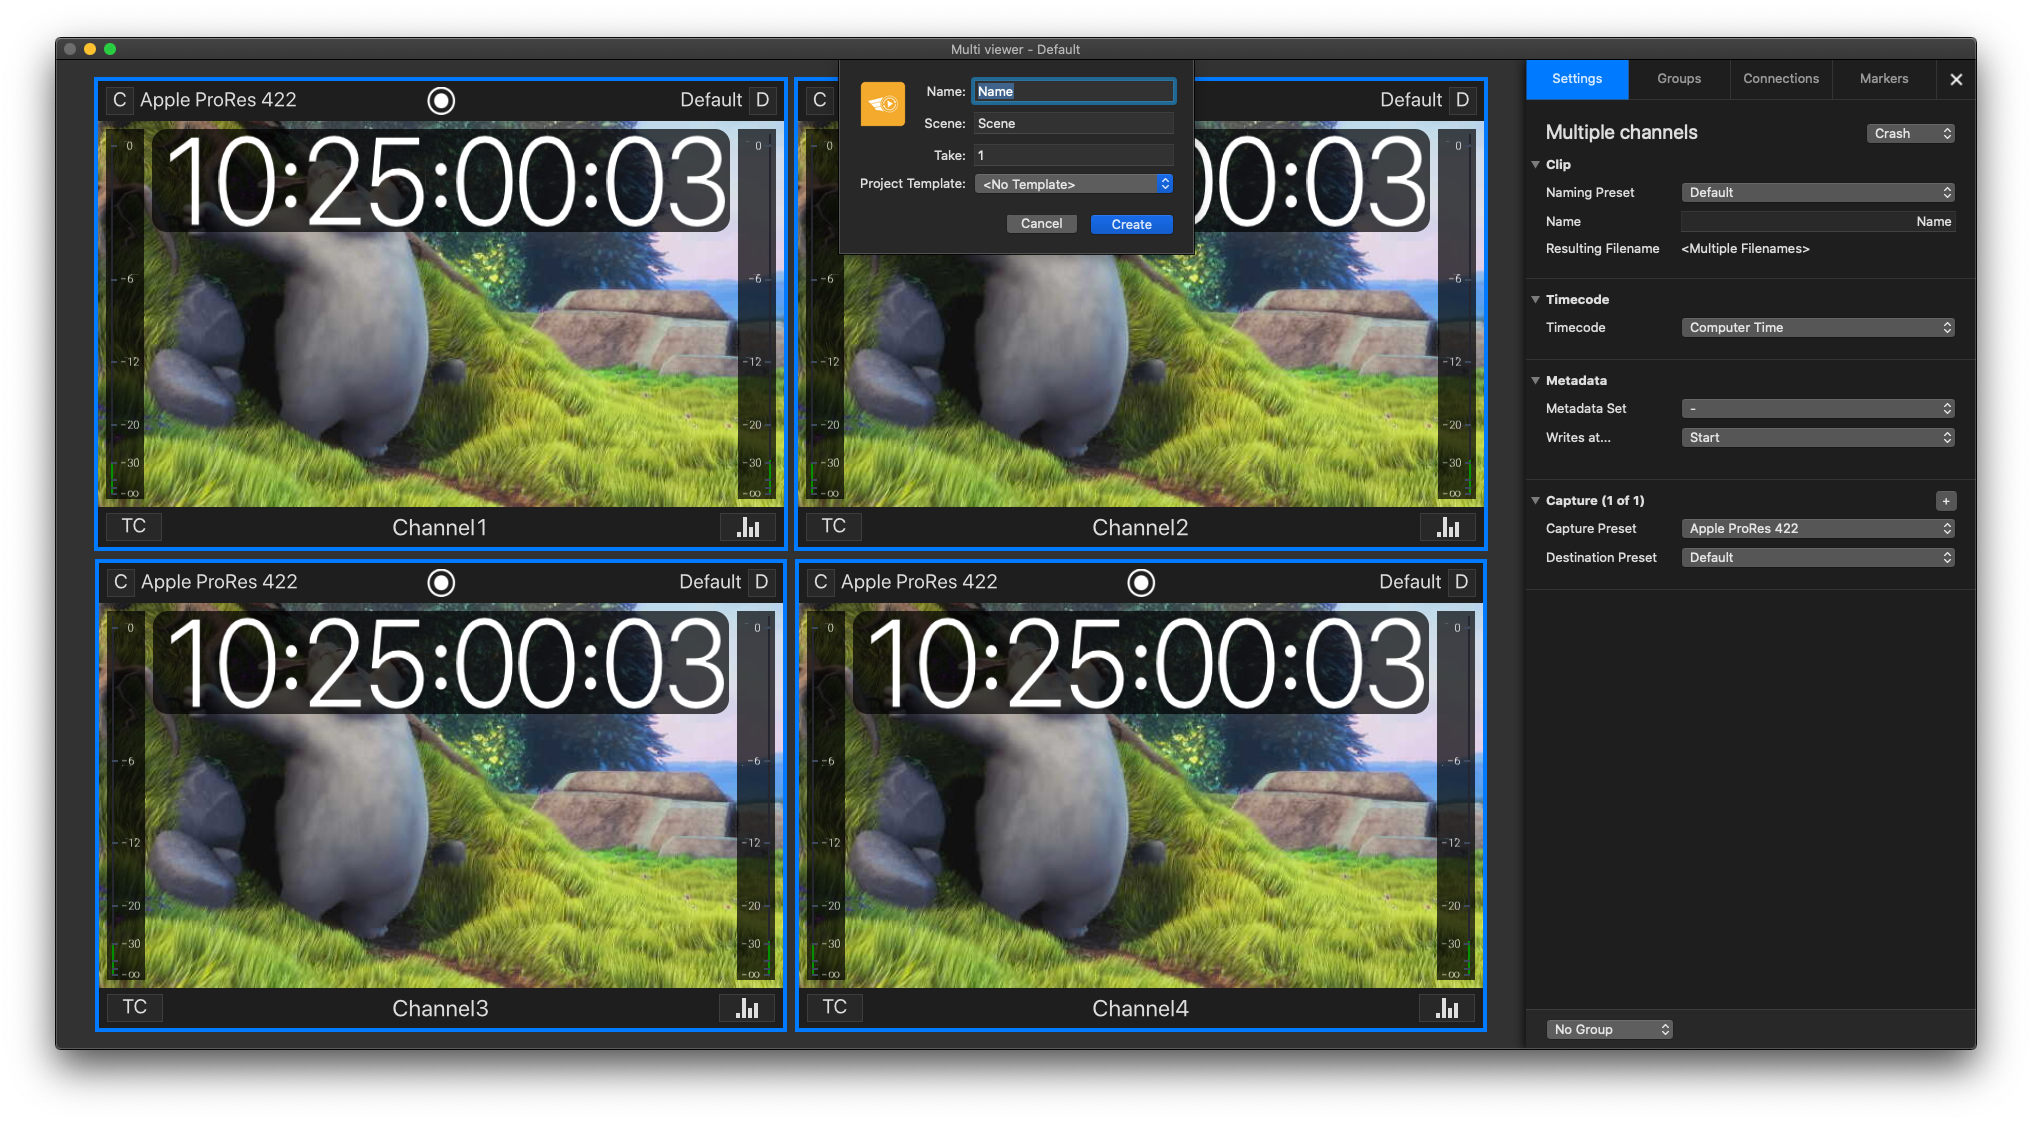Screen dimensions: 2032x1123
Task: Click the D button on Channel1
Action: (x=763, y=100)
